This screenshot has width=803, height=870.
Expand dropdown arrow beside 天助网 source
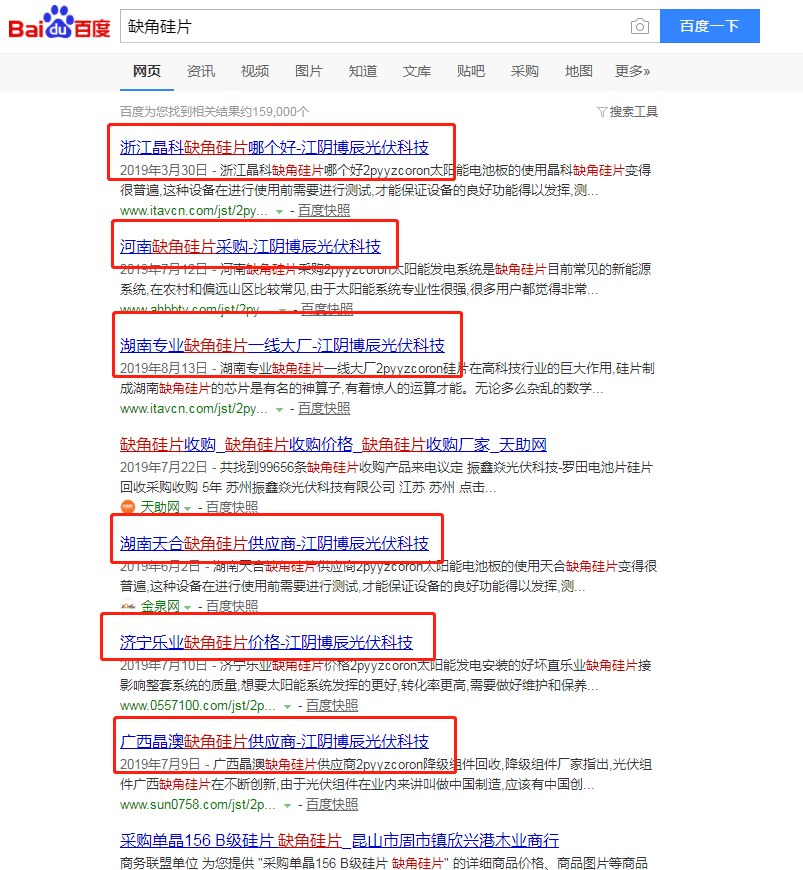(x=188, y=508)
